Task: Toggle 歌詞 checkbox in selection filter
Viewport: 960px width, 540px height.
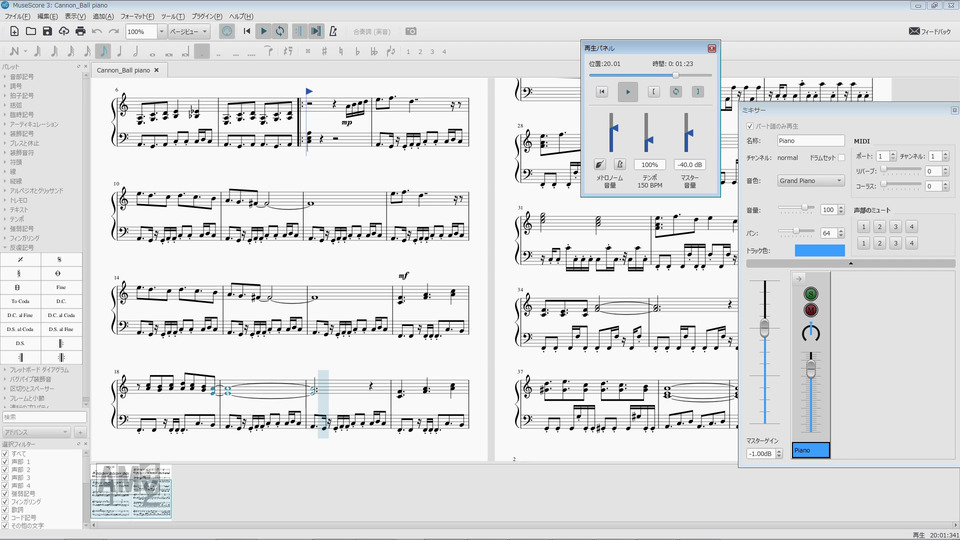Action: coord(5,509)
